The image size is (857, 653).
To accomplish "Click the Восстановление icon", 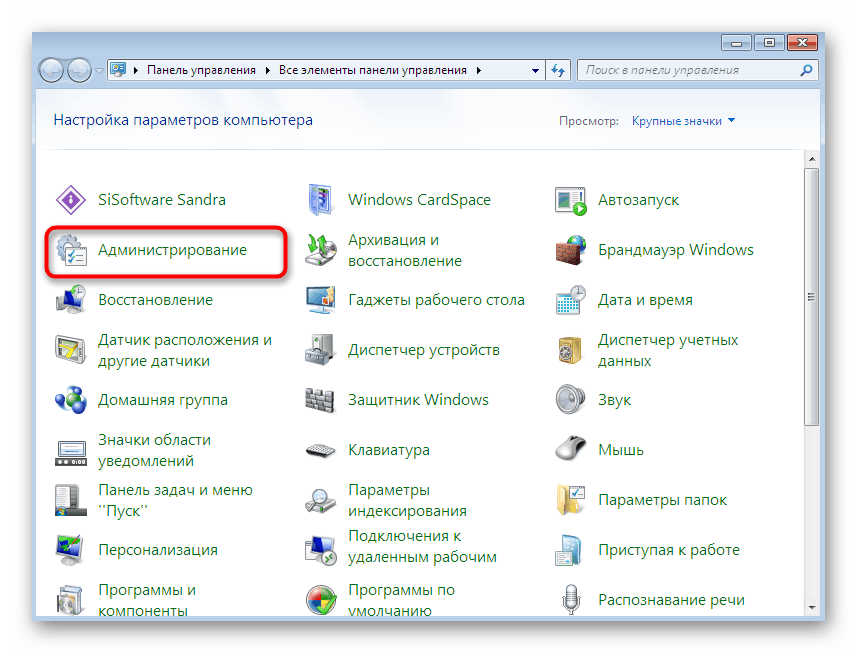I will point(71,300).
